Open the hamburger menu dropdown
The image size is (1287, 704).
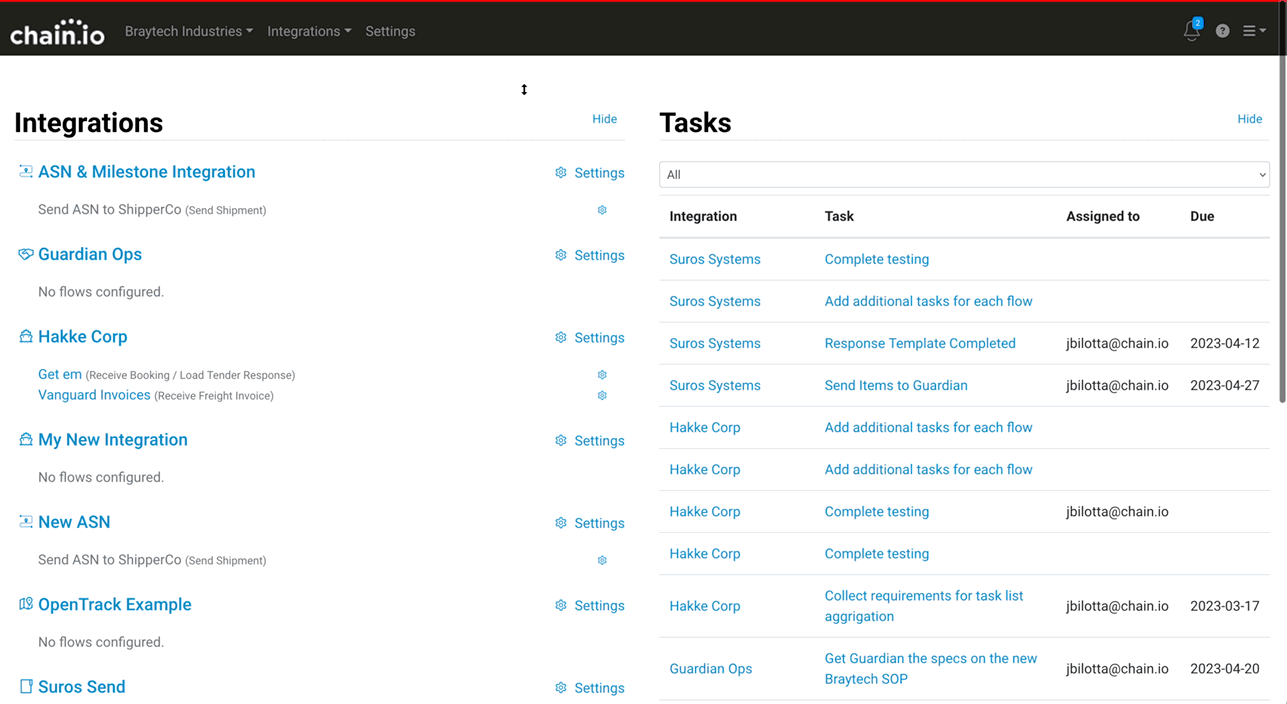(x=1254, y=31)
